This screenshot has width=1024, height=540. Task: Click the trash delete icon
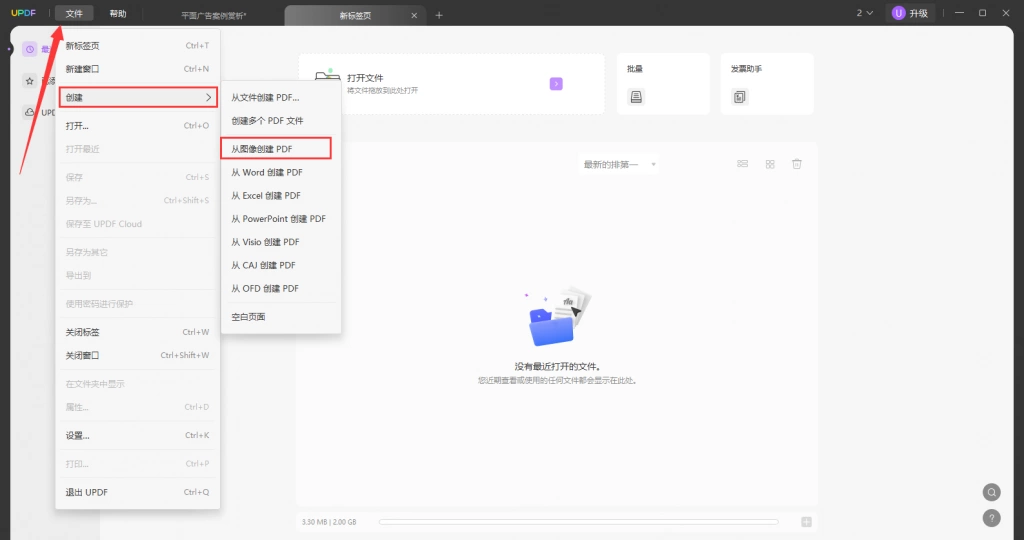(x=797, y=164)
